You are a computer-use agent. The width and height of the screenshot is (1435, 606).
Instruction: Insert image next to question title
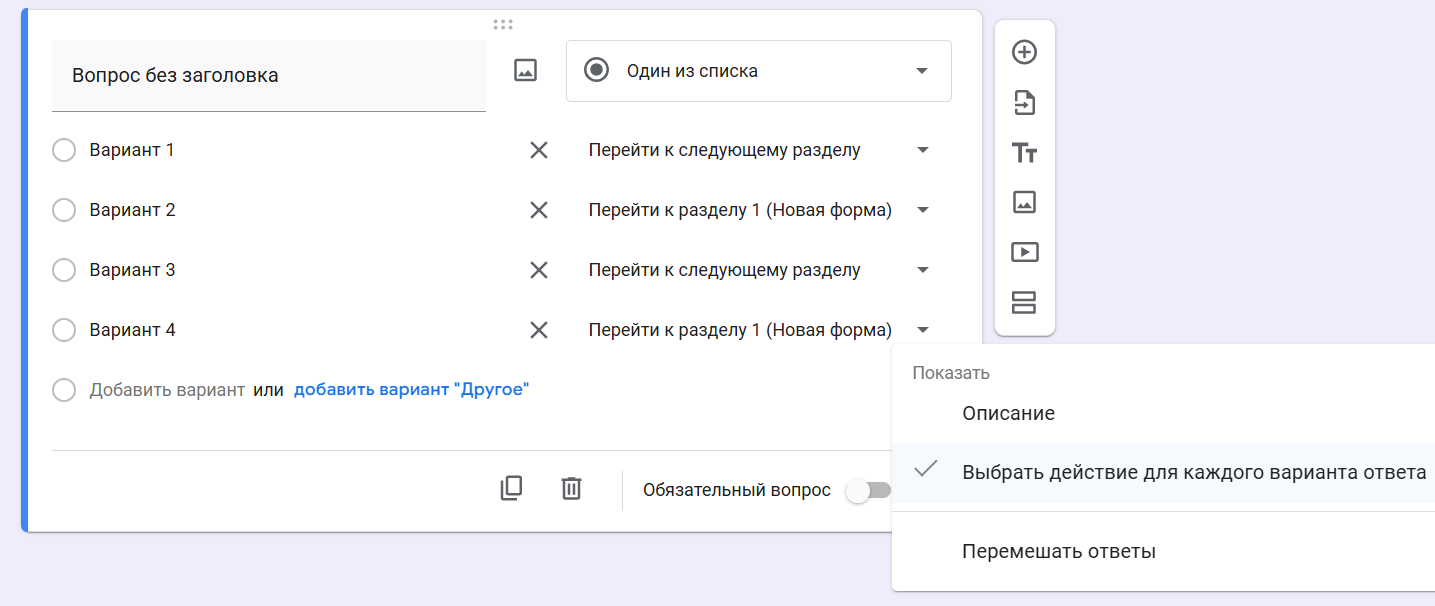(525, 70)
